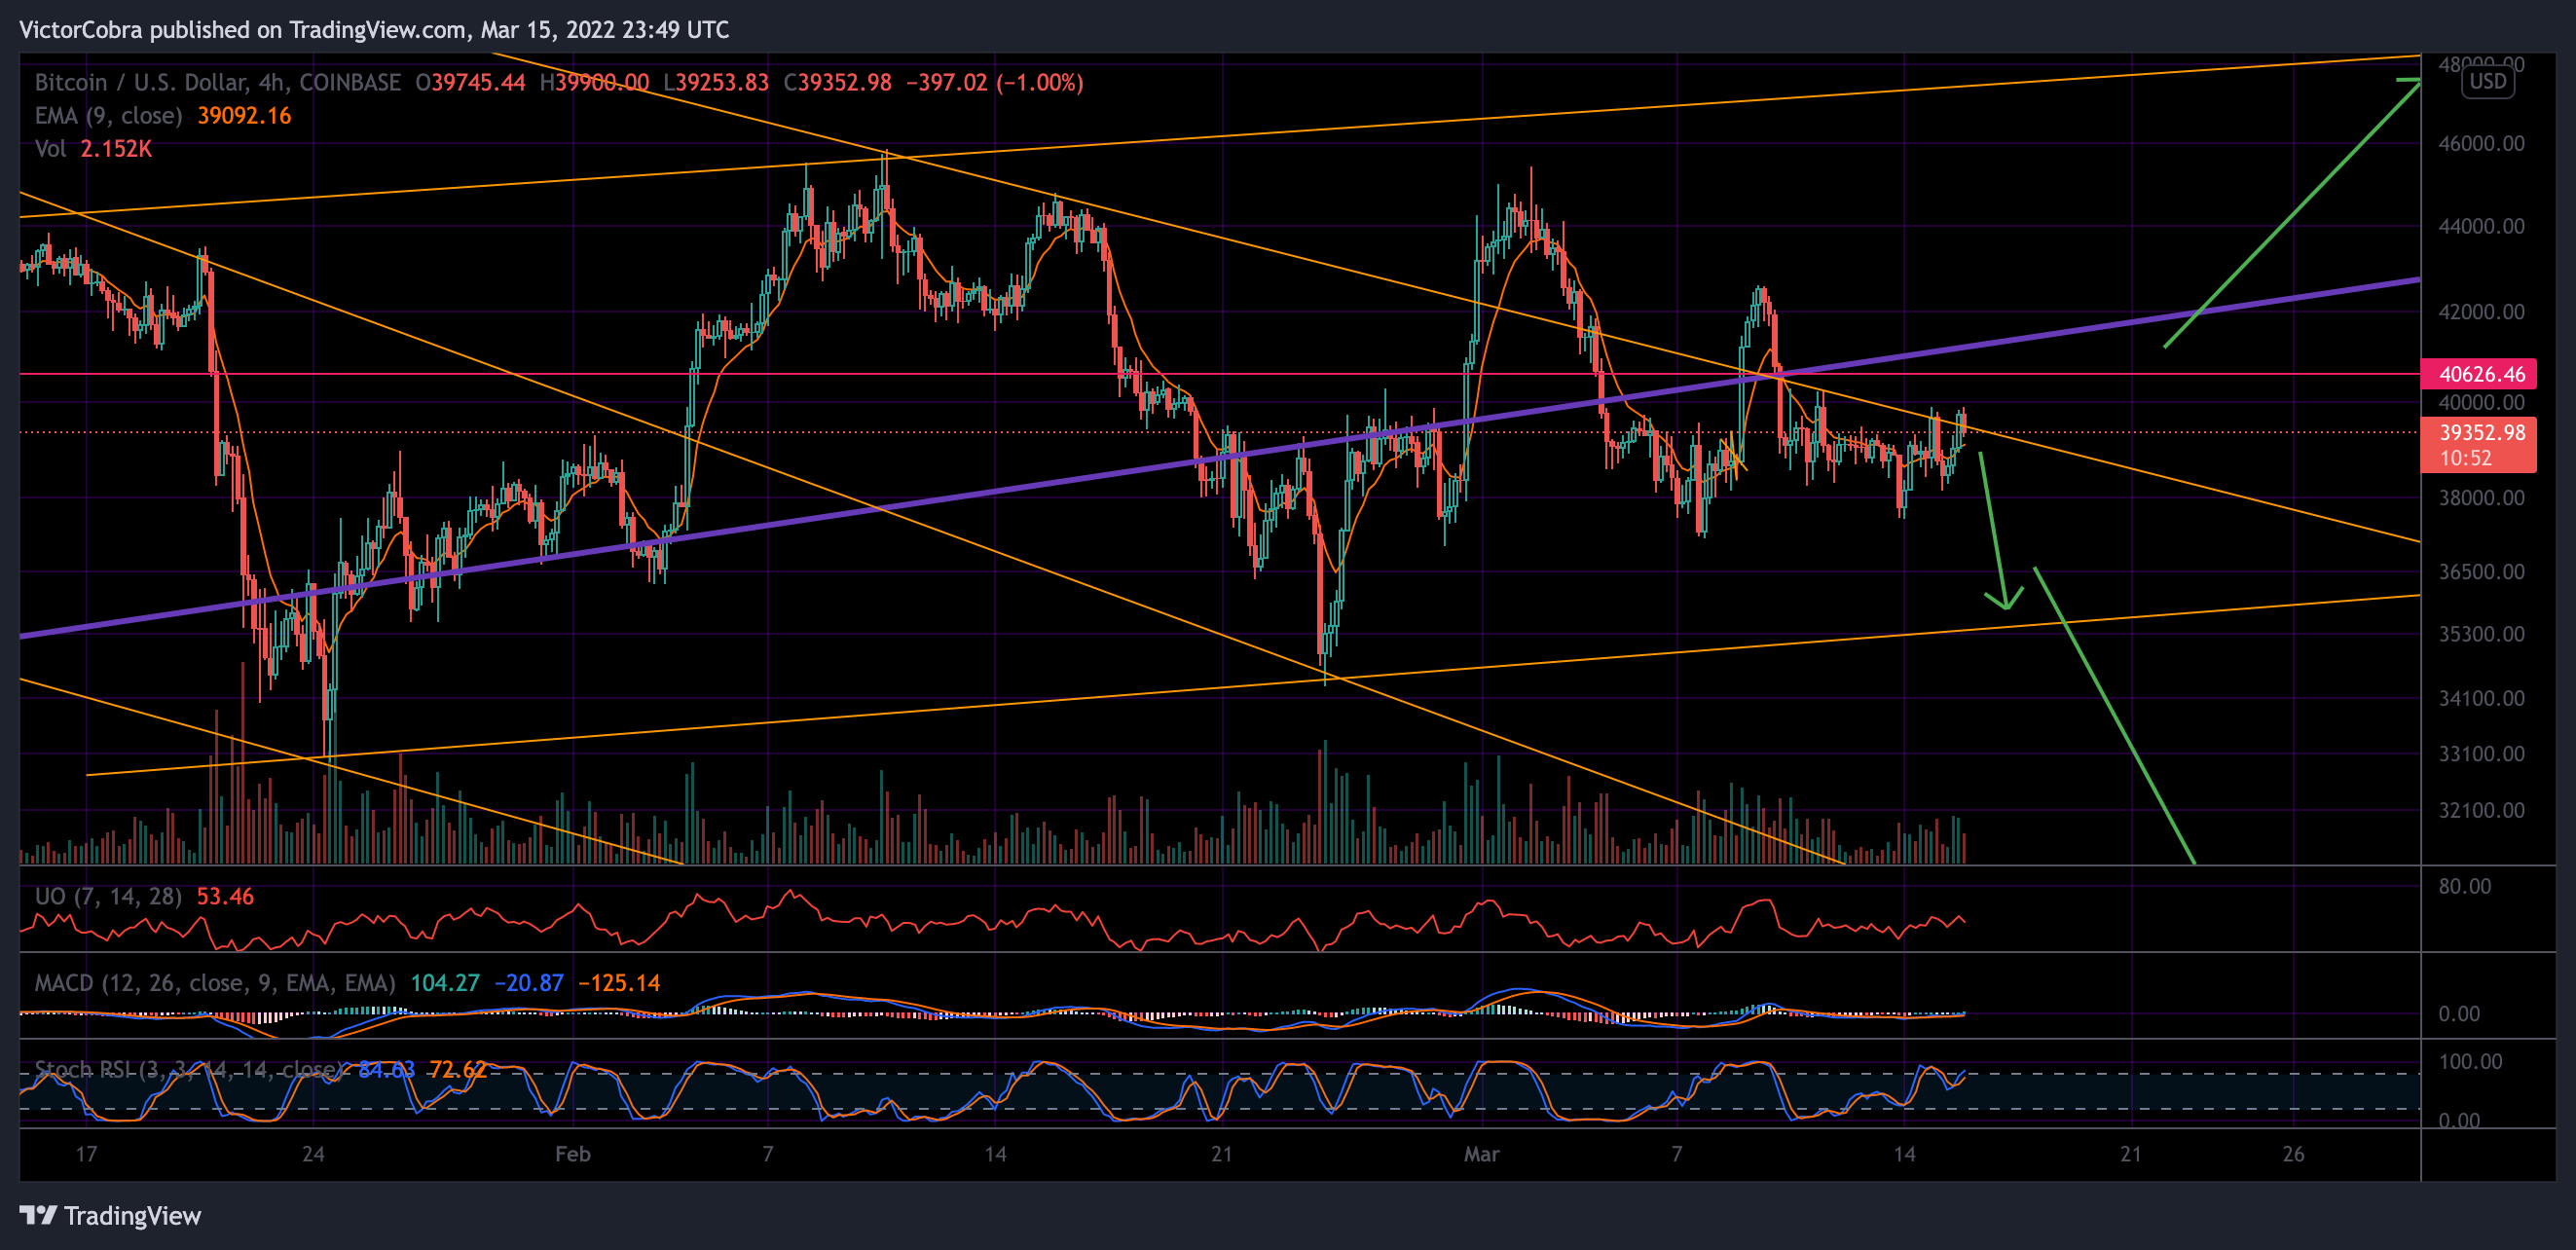Image resolution: width=2576 pixels, height=1250 pixels.
Task: Click the MACD (12, 26, close, 9, EMA, EMA) label
Action: 215,983
